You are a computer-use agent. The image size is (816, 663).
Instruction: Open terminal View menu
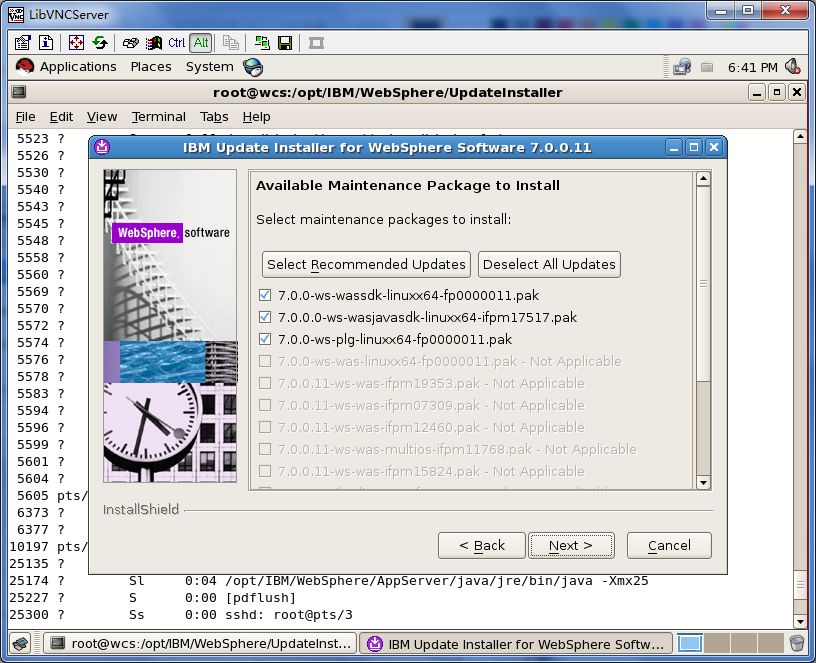click(x=102, y=117)
